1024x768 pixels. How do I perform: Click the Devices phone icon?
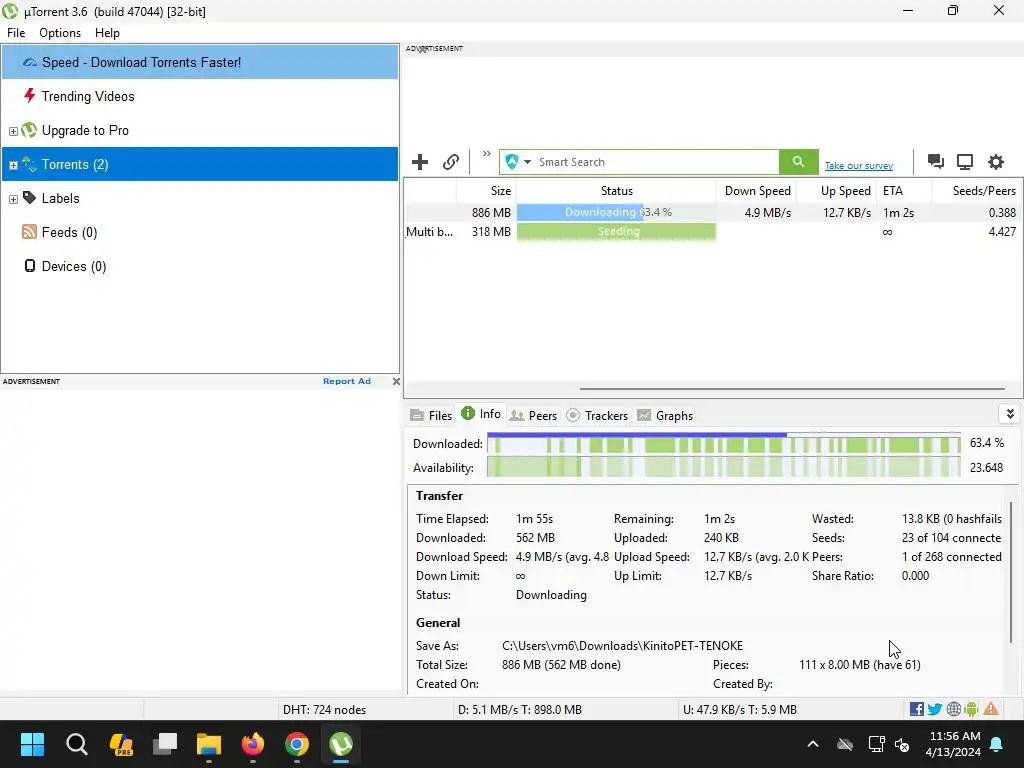click(29, 265)
